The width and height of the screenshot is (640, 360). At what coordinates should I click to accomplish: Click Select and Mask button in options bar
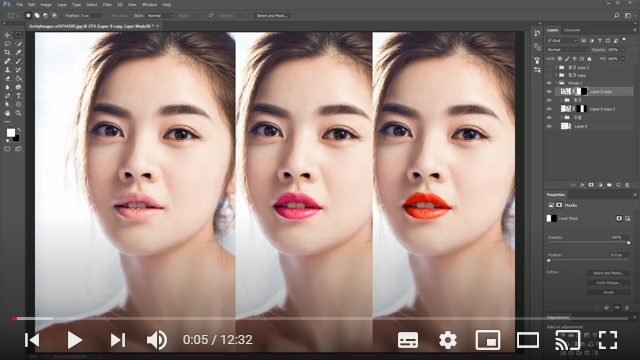coord(272,16)
